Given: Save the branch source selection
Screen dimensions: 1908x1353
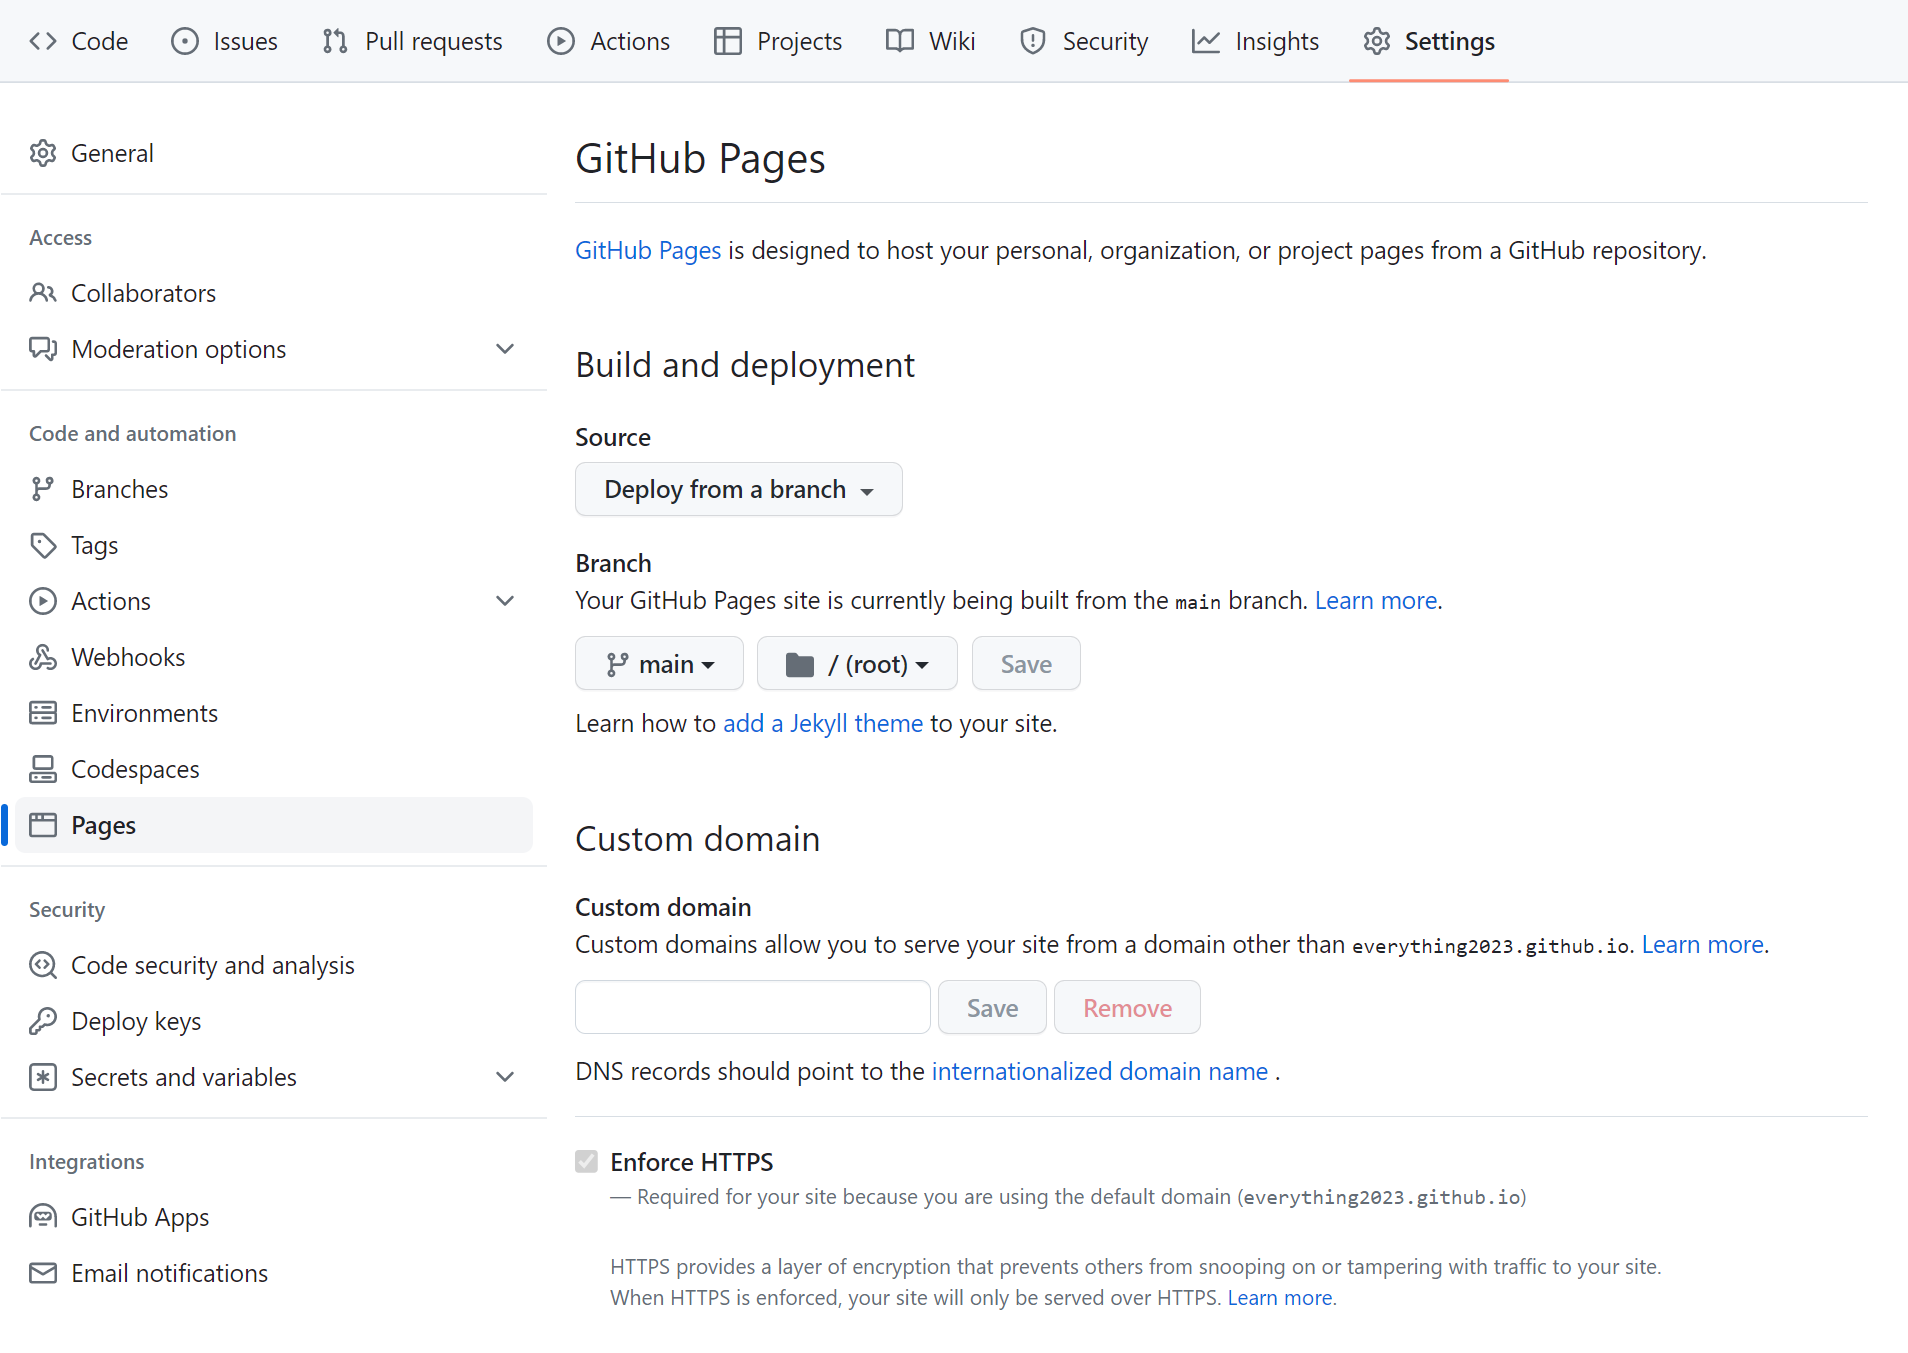Looking at the screenshot, I should pos(1026,663).
